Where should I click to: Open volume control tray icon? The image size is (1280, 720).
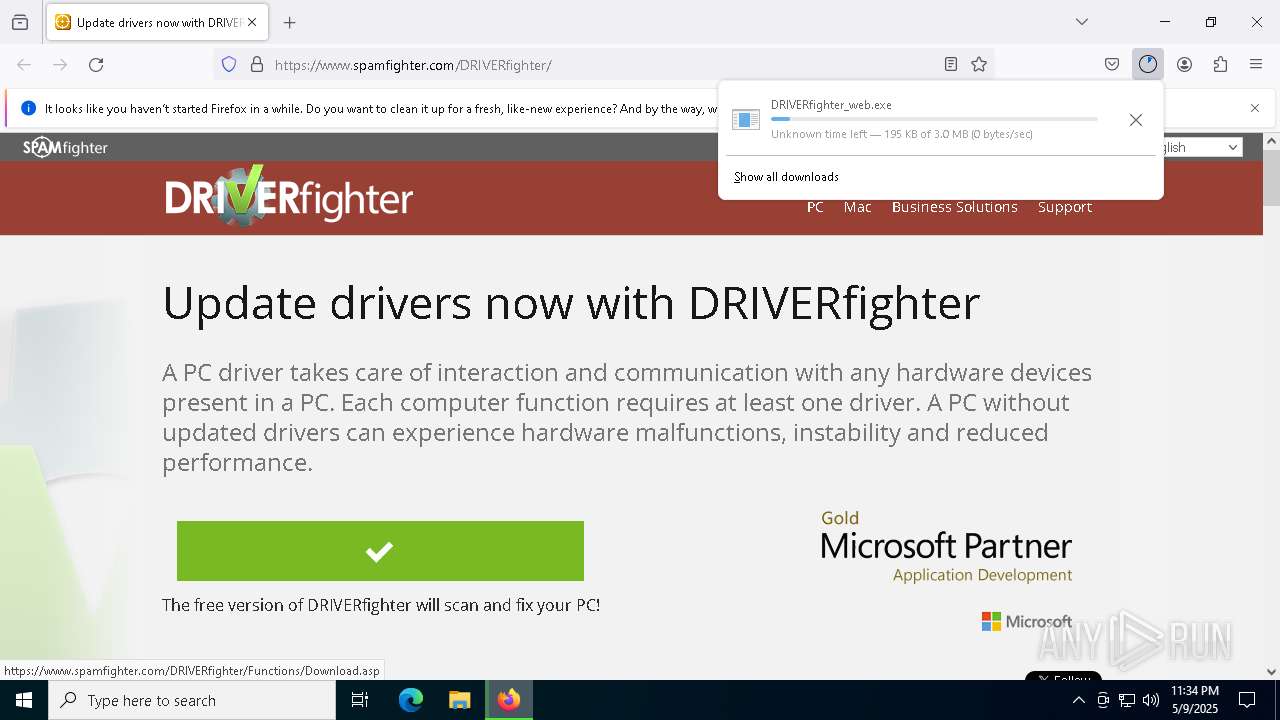pos(1151,700)
